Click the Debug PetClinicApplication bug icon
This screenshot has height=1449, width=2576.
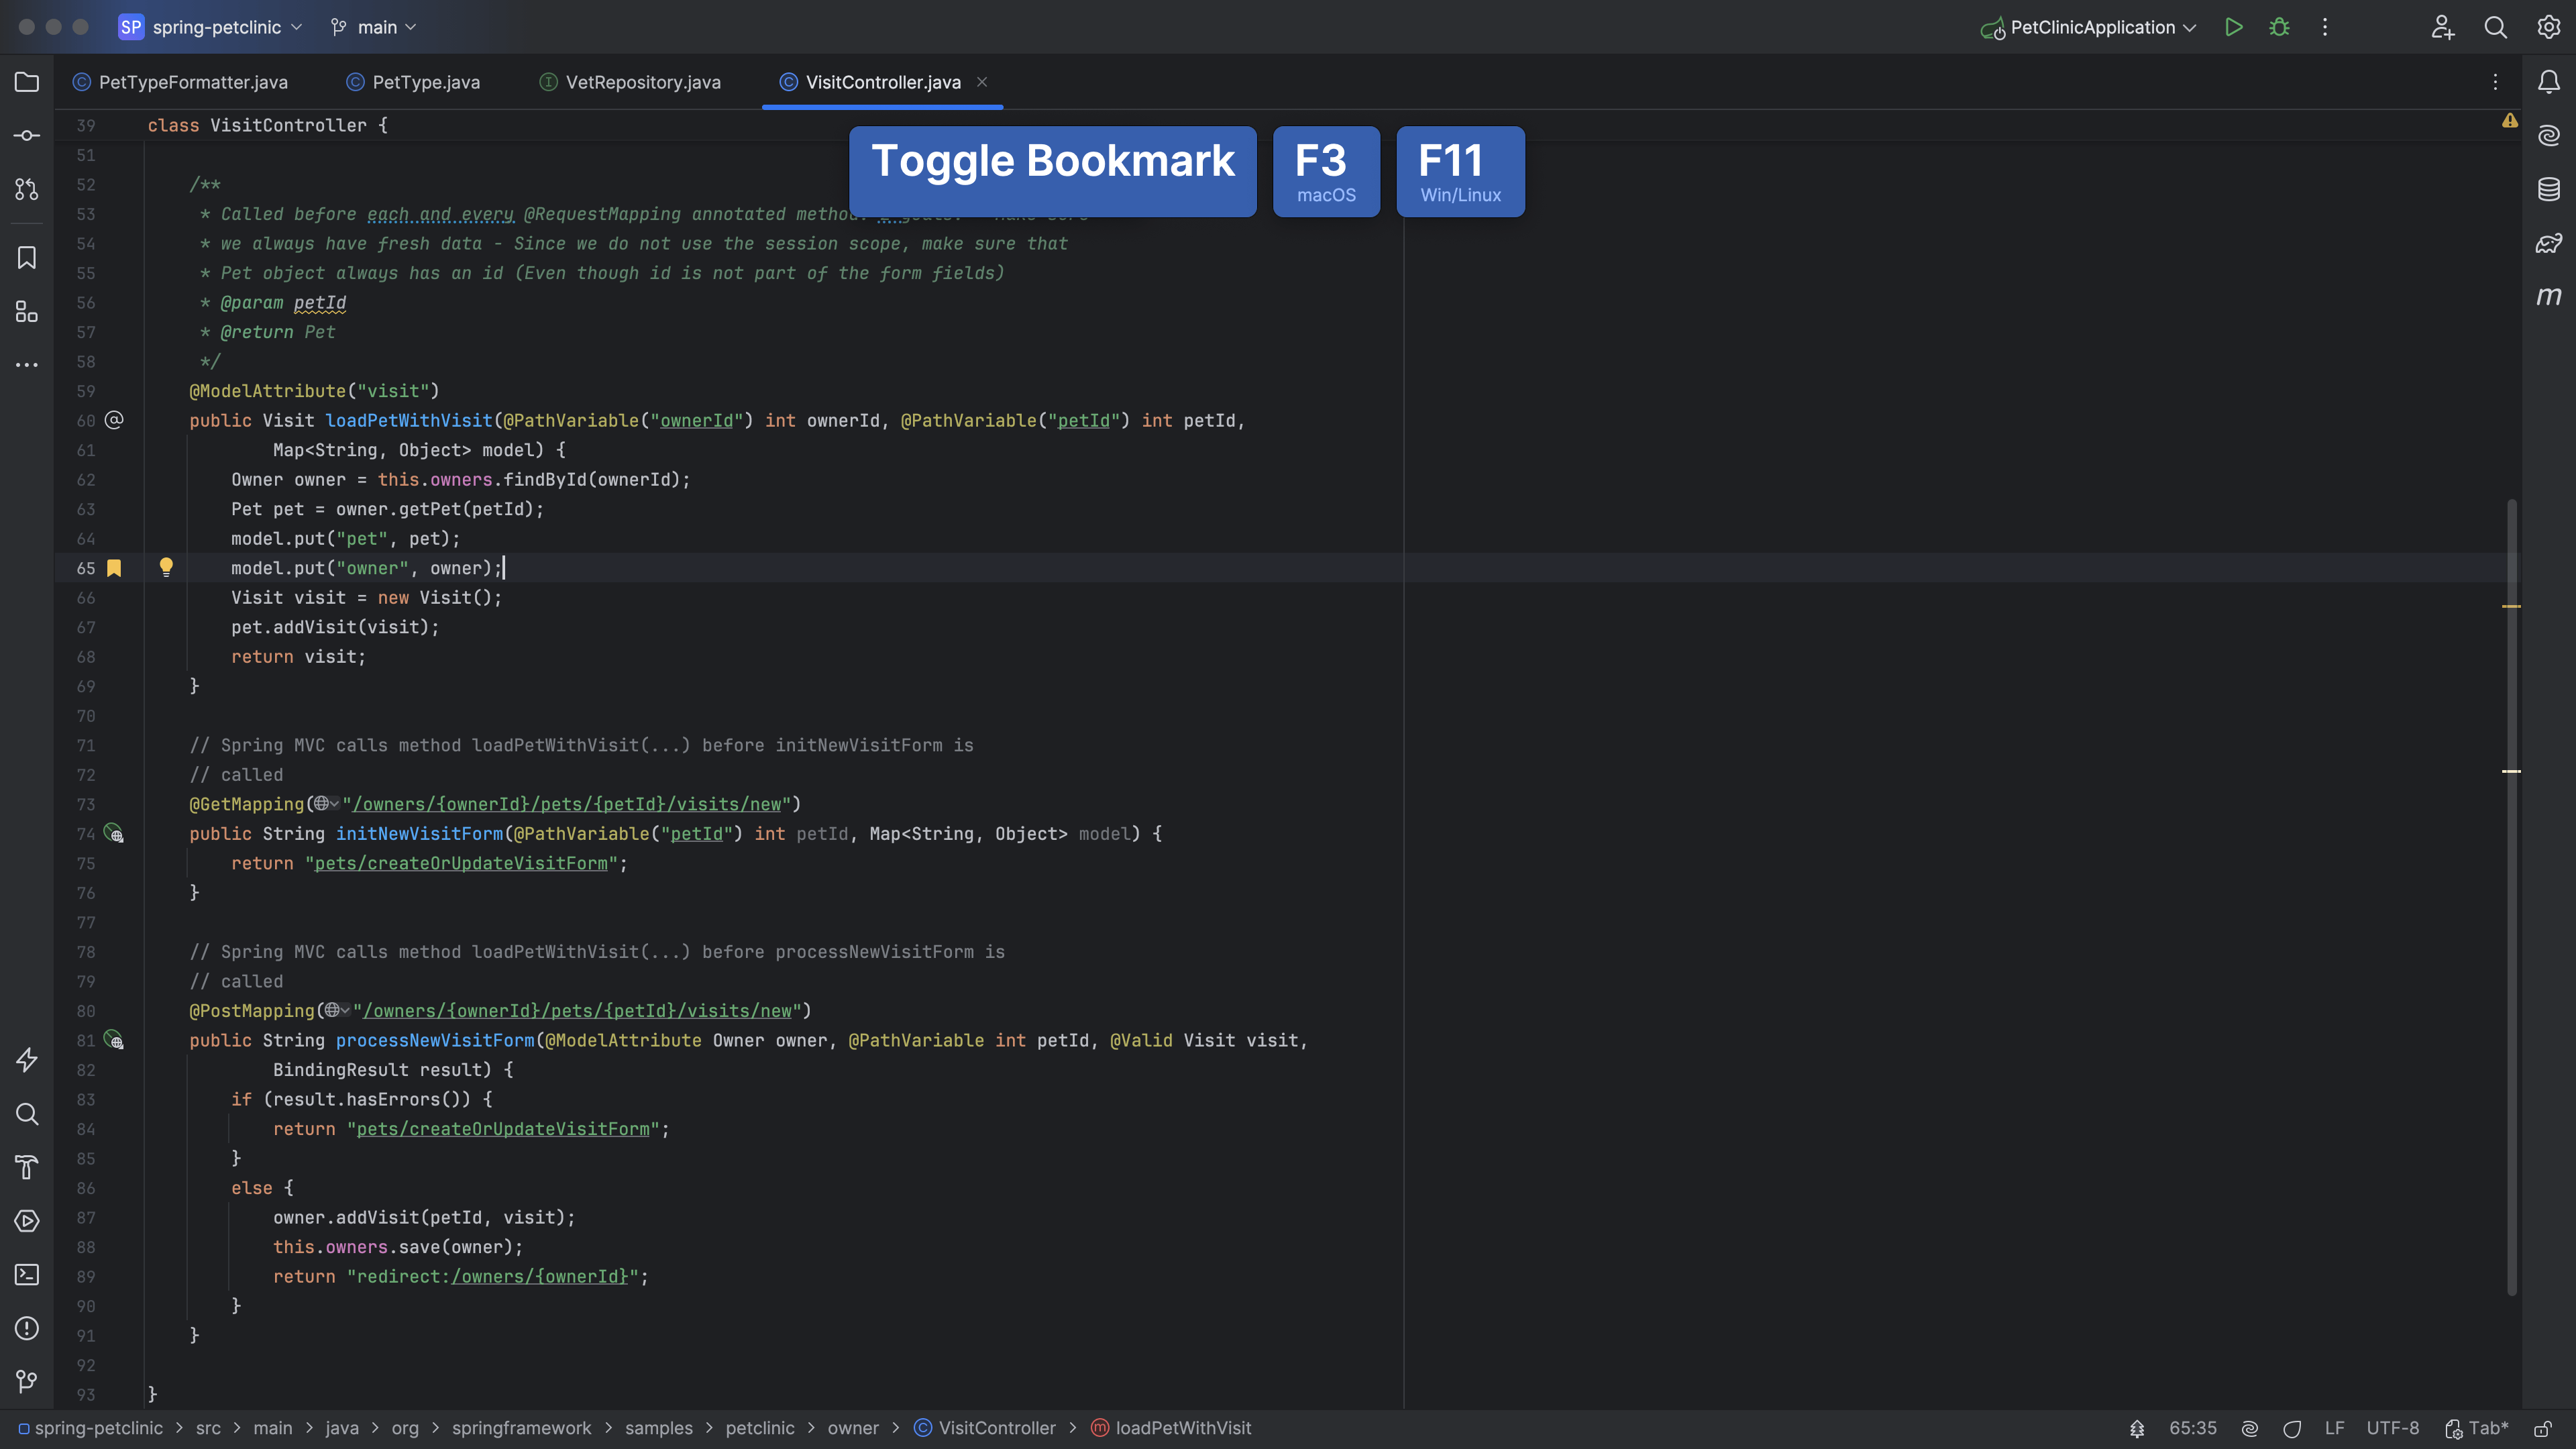(2279, 27)
